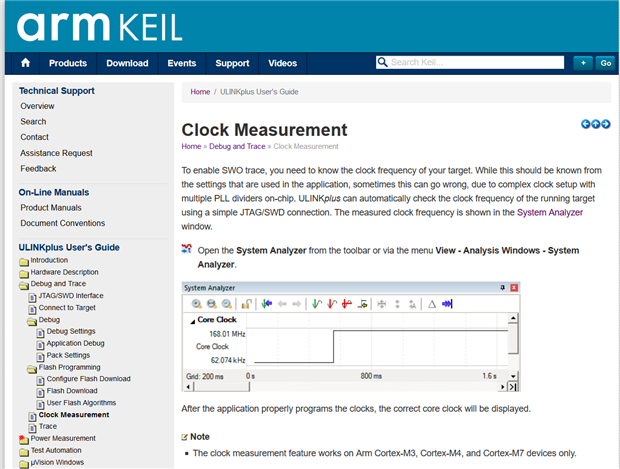Screen dimensions: 620x469
Task: Open User Flash Algorithms page
Action: tap(81, 403)
